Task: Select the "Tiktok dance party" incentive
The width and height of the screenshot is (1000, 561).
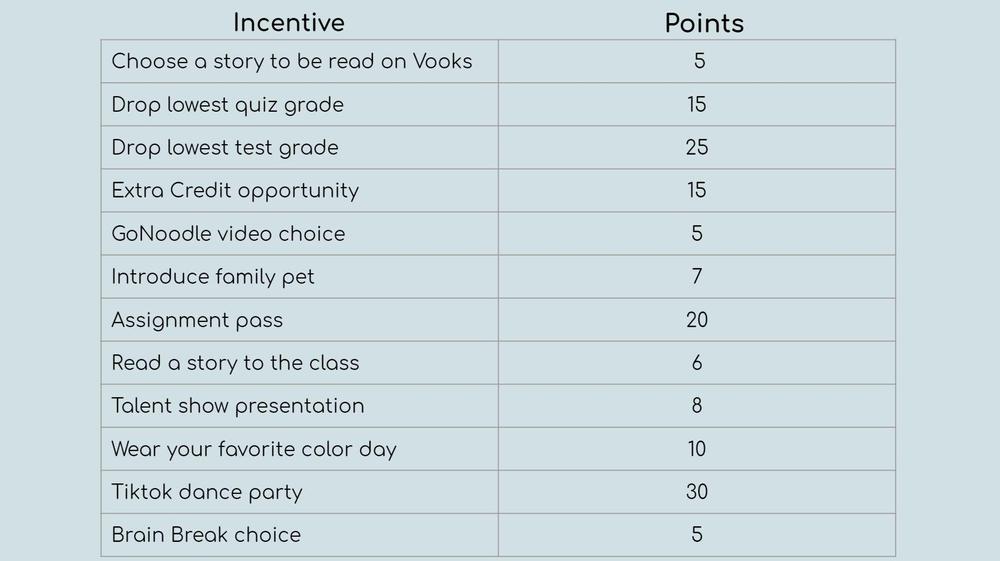Action: (x=207, y=492)
